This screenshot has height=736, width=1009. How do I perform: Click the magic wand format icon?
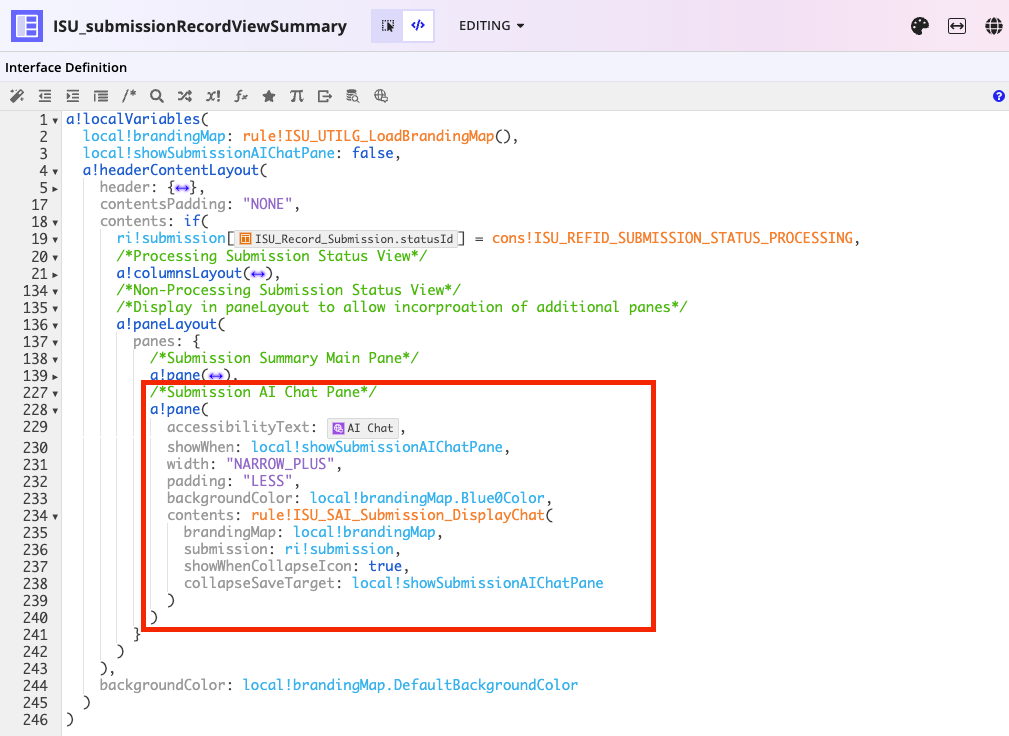(17, 96)
